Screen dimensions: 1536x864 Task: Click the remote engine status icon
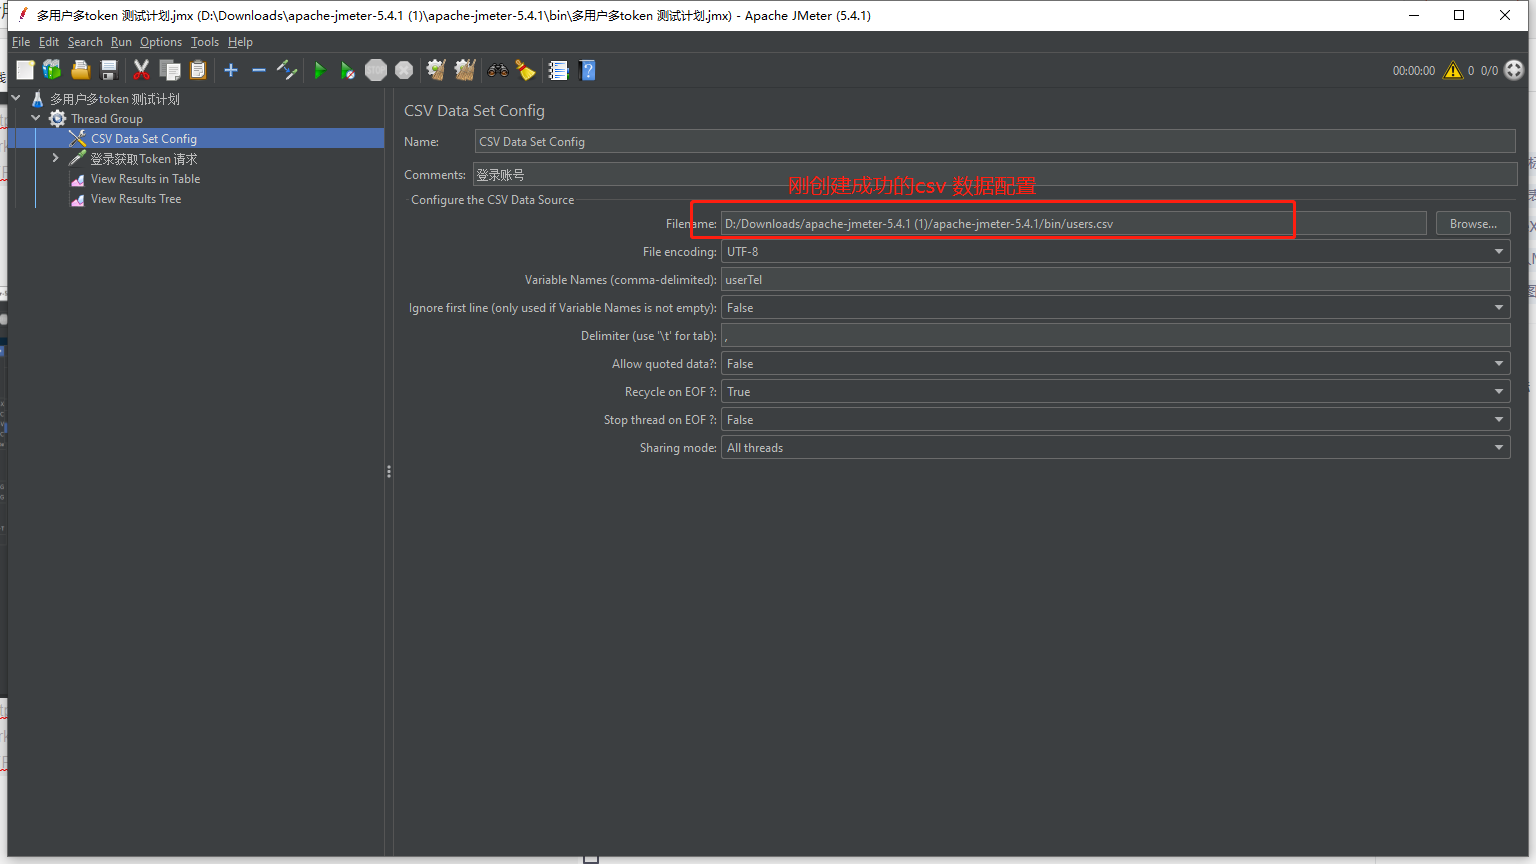[1514, 70]
